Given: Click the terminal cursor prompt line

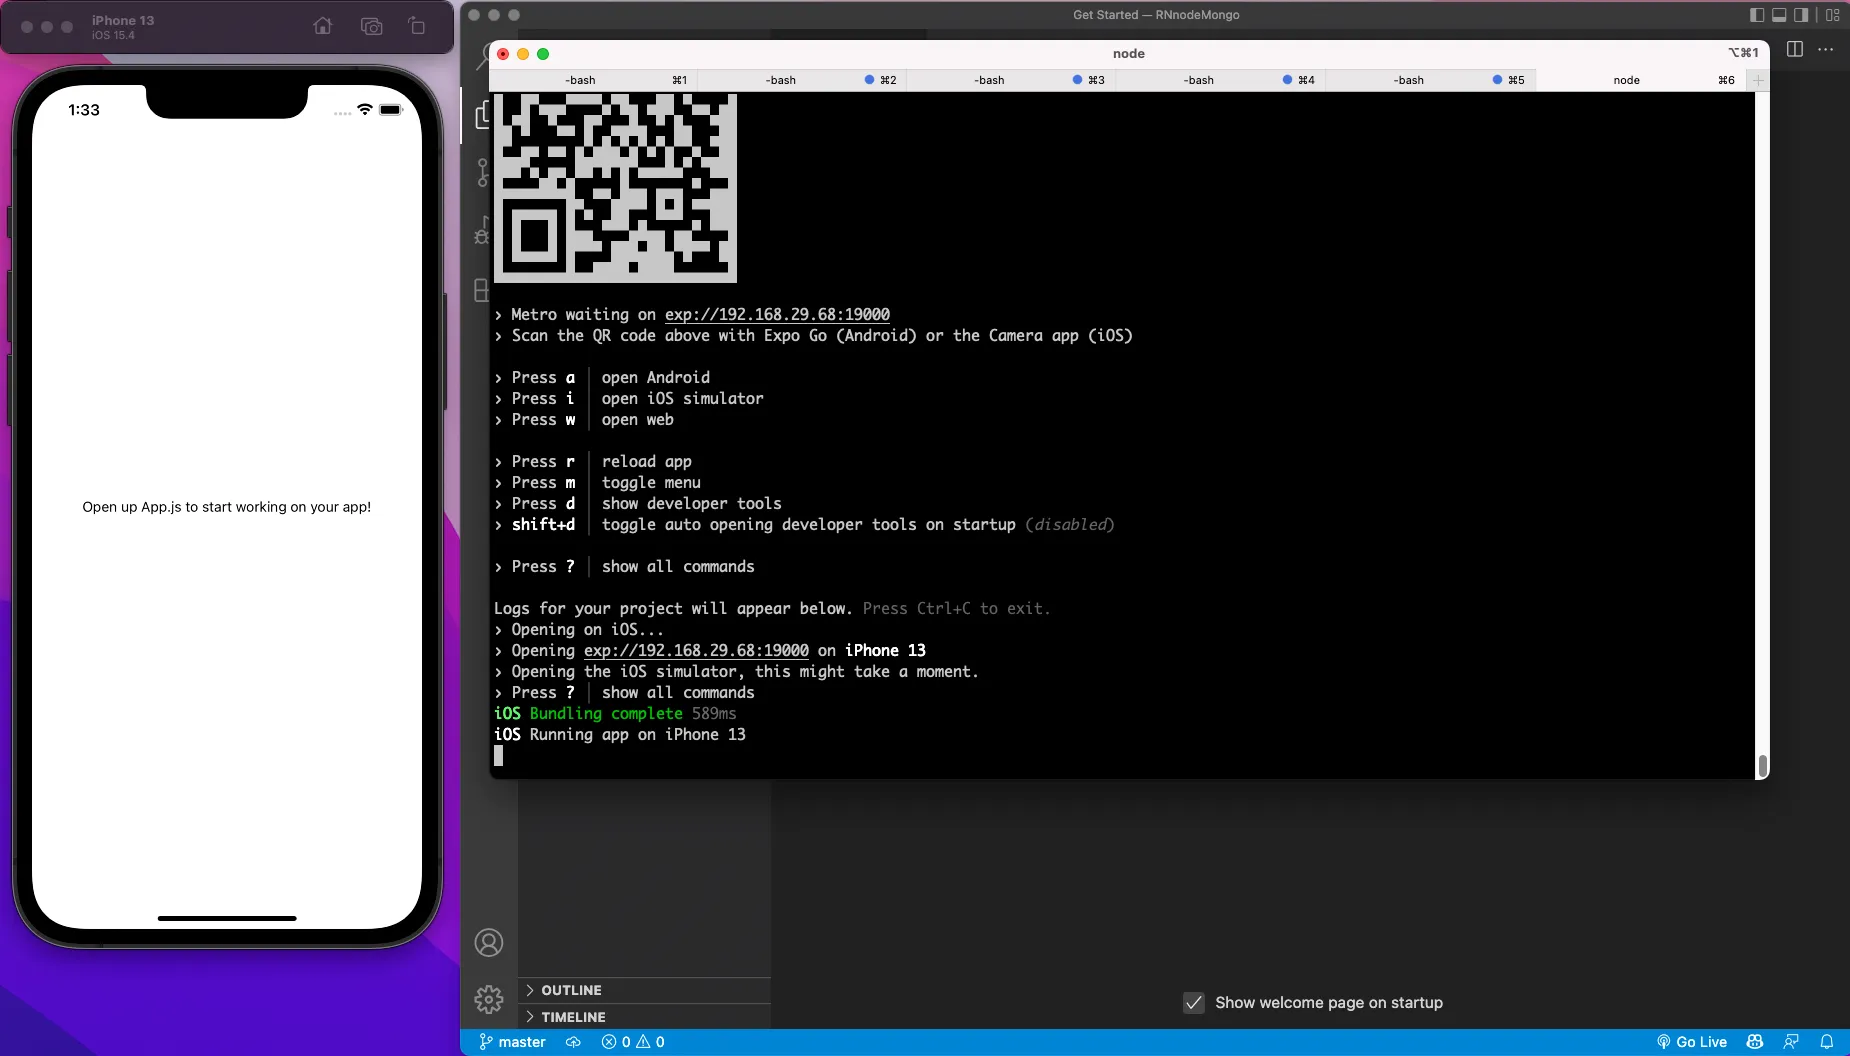Looking at the screenshot, I should point(498,756).
